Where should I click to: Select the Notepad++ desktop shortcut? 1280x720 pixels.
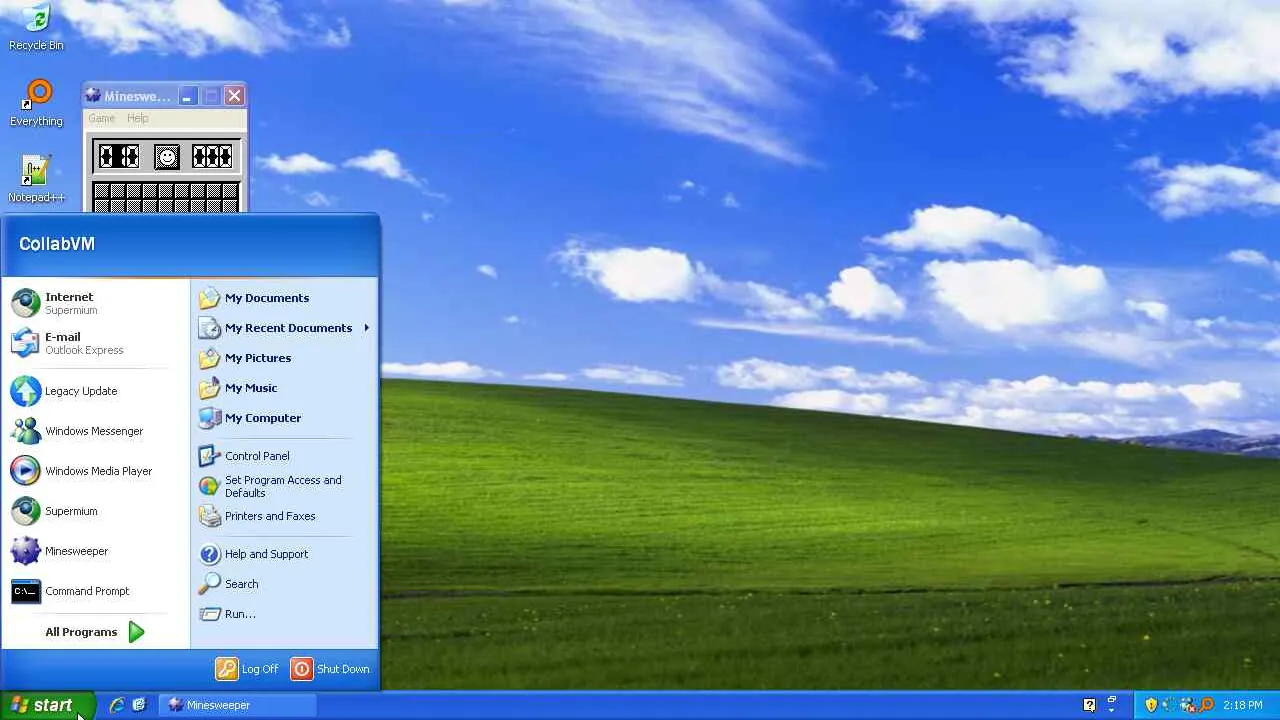36,179
